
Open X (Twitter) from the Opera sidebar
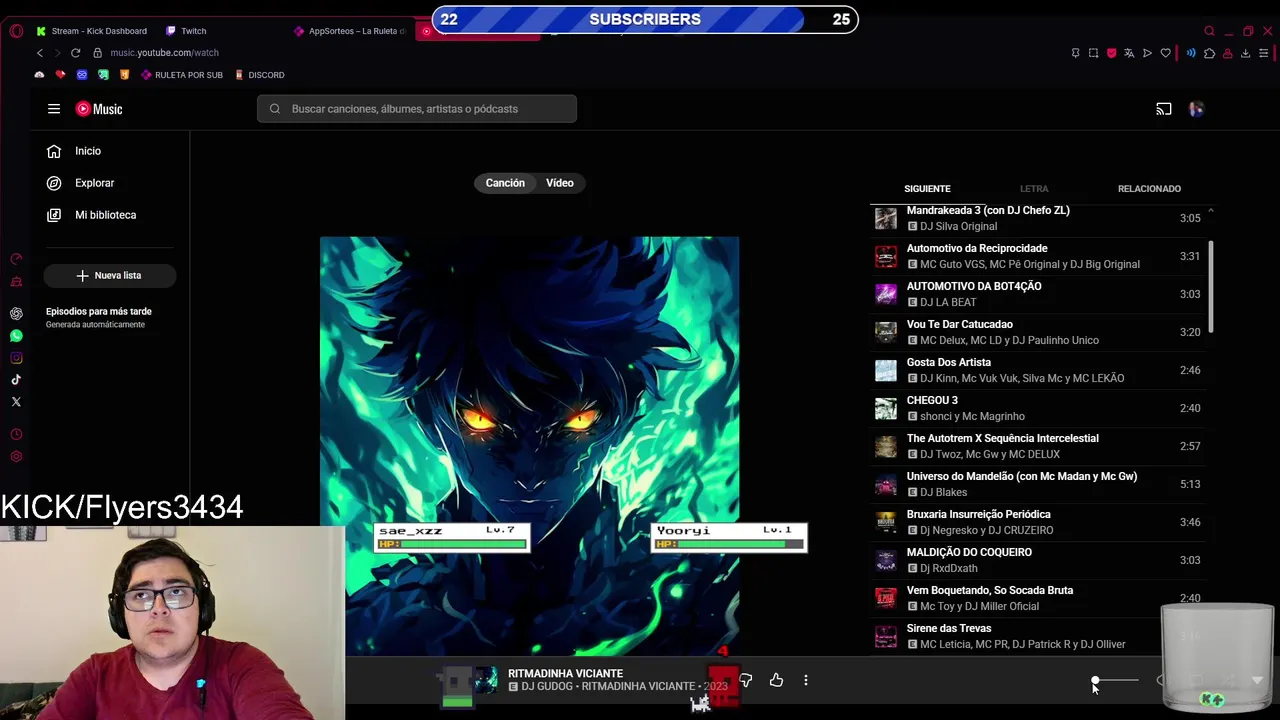pos(16,402)
